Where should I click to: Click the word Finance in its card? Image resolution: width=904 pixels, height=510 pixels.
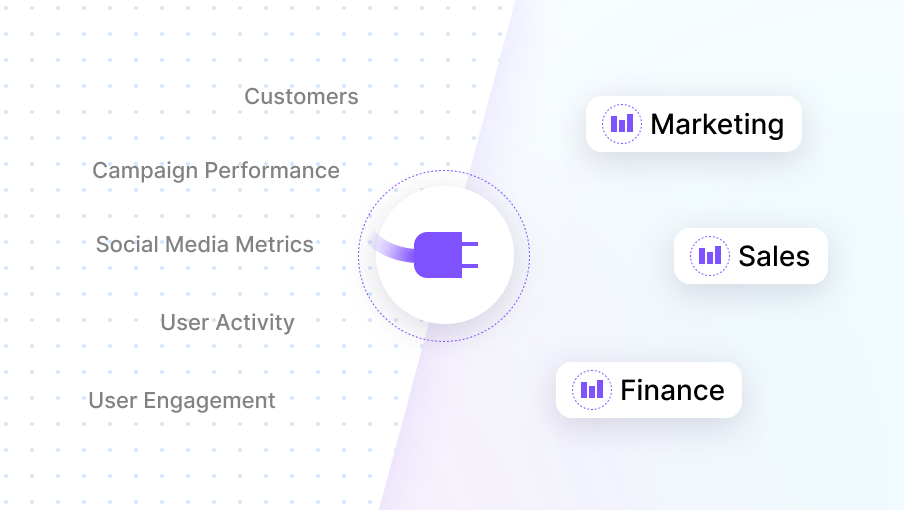(672, 390)
